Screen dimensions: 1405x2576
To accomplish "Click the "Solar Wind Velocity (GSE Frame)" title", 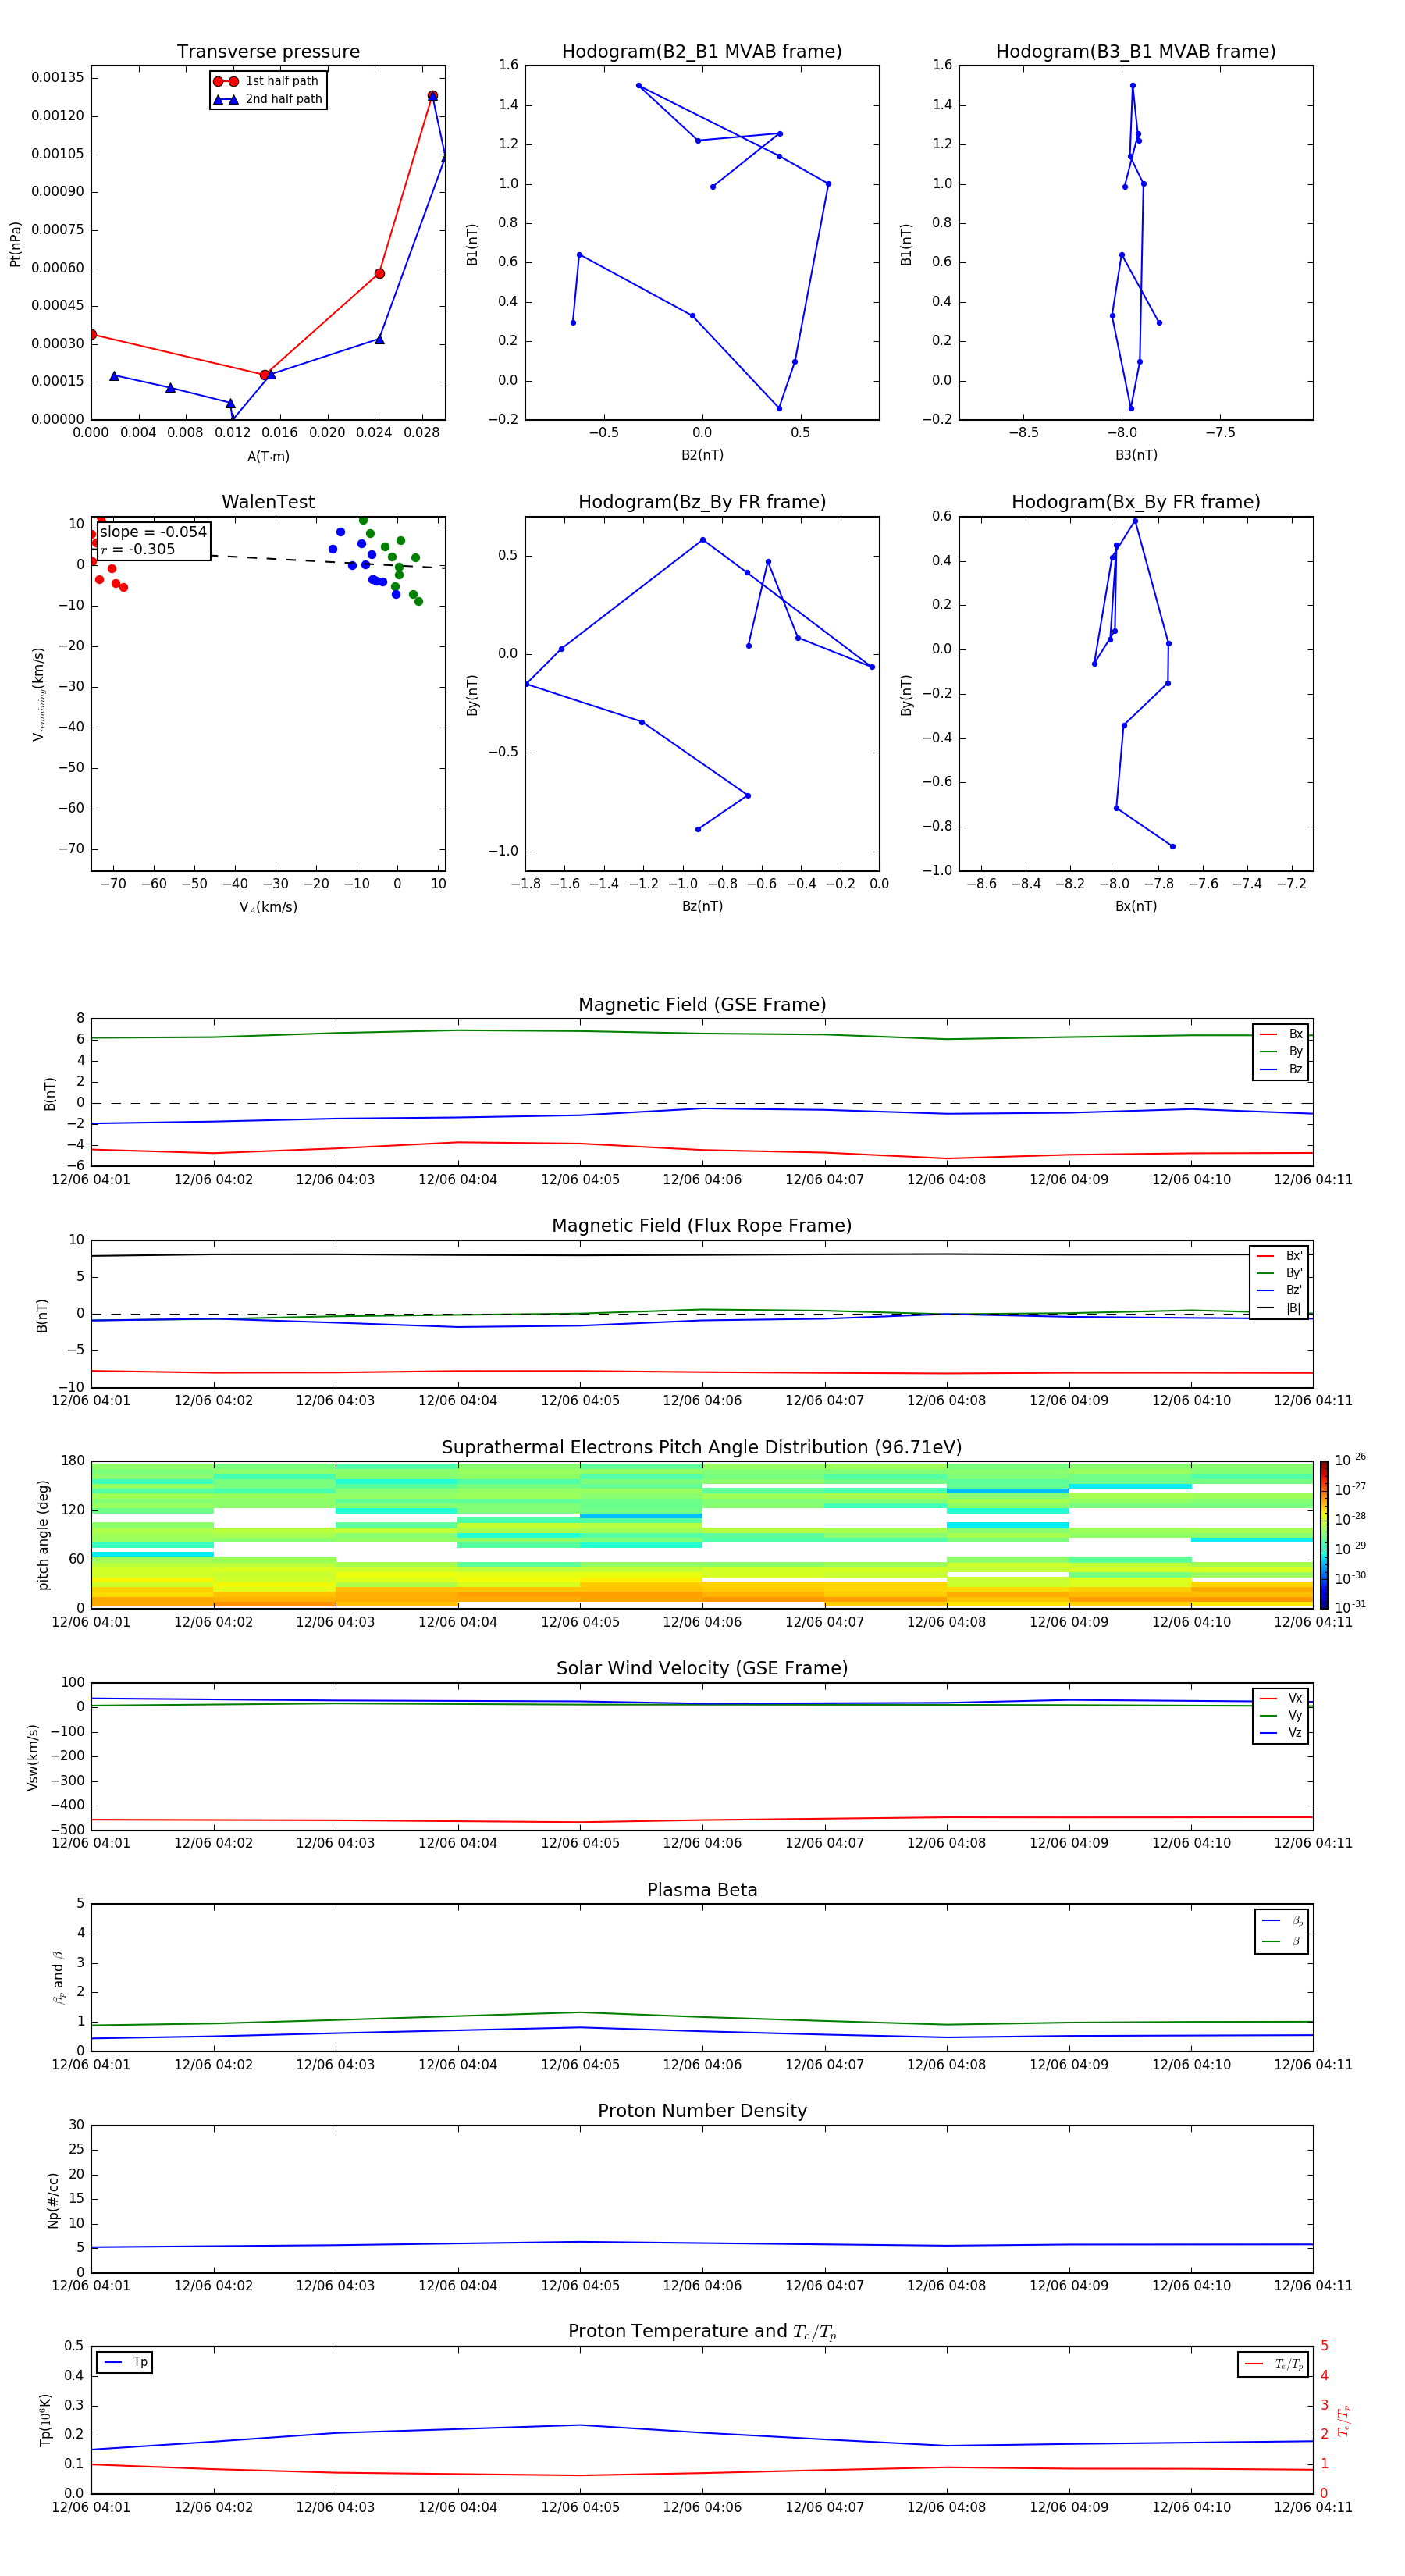I will coord(702,1669).
